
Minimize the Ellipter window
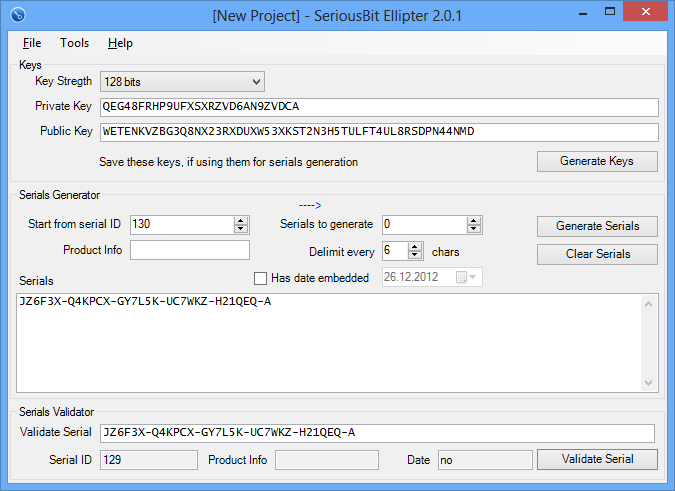[x=583, y=13]
